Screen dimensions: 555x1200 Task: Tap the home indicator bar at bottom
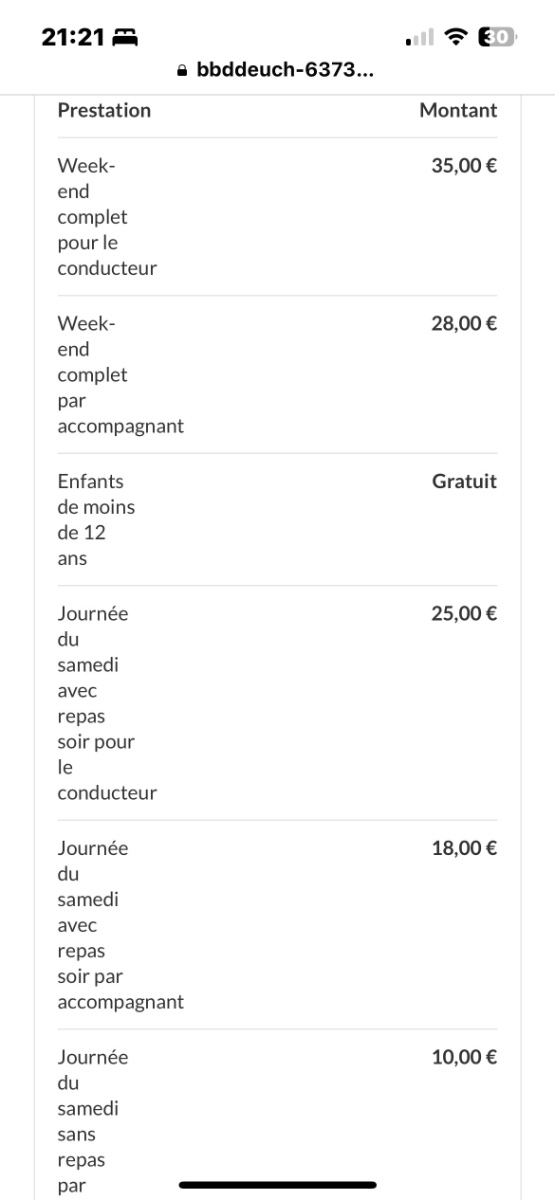tap(277, 1185)
